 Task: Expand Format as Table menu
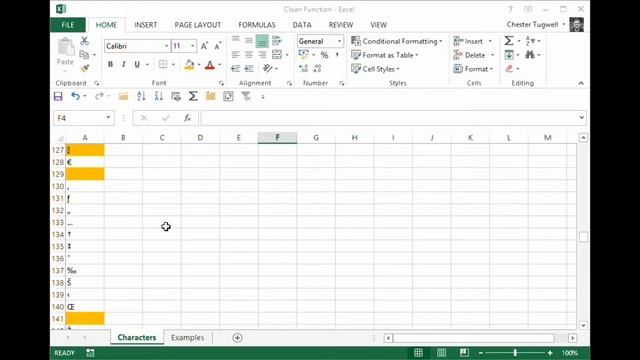coord(385,55)
